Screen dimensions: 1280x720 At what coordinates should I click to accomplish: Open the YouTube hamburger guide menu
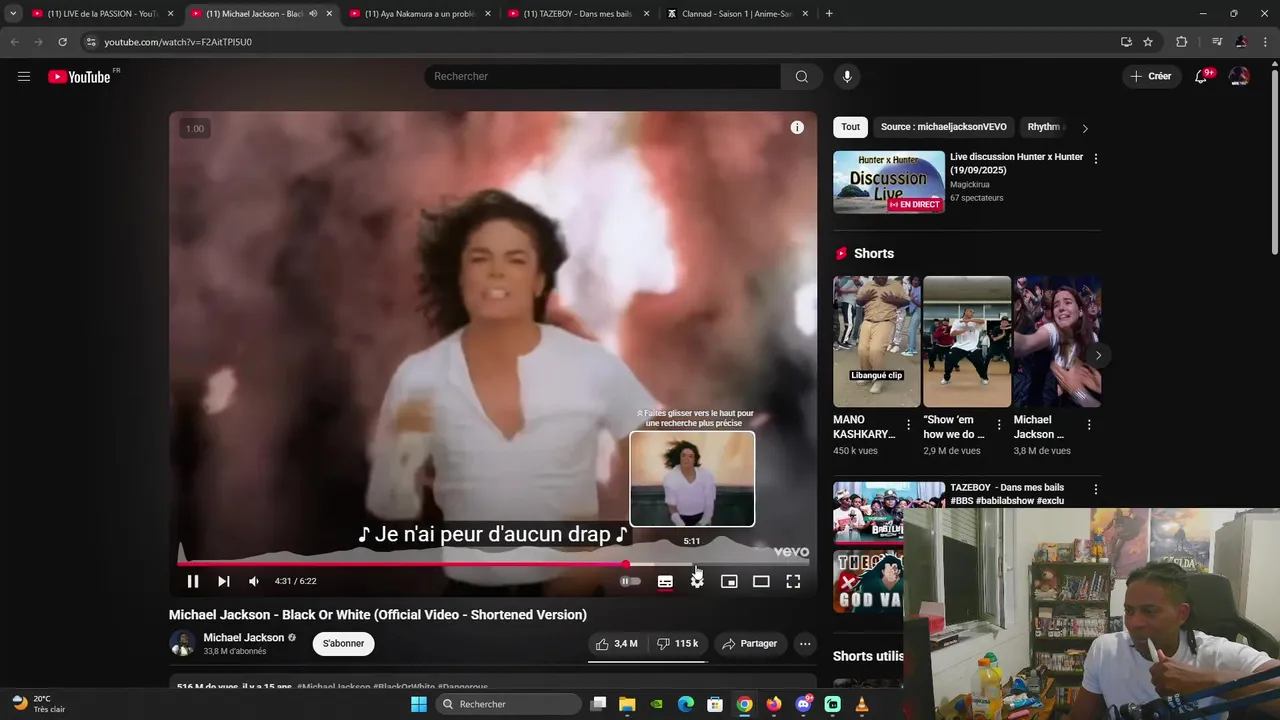coord(24,76)
